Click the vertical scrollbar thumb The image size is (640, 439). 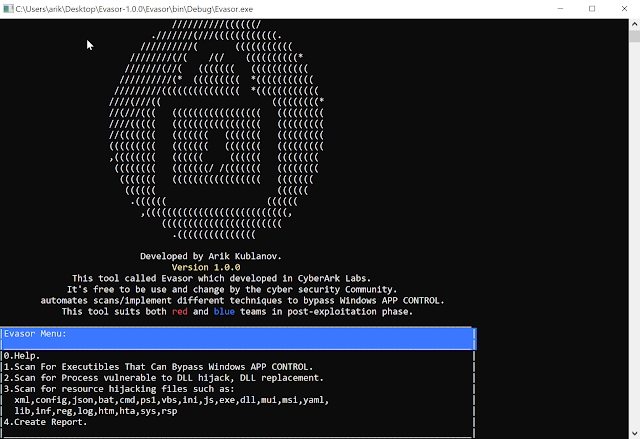[x=634, y=36]
